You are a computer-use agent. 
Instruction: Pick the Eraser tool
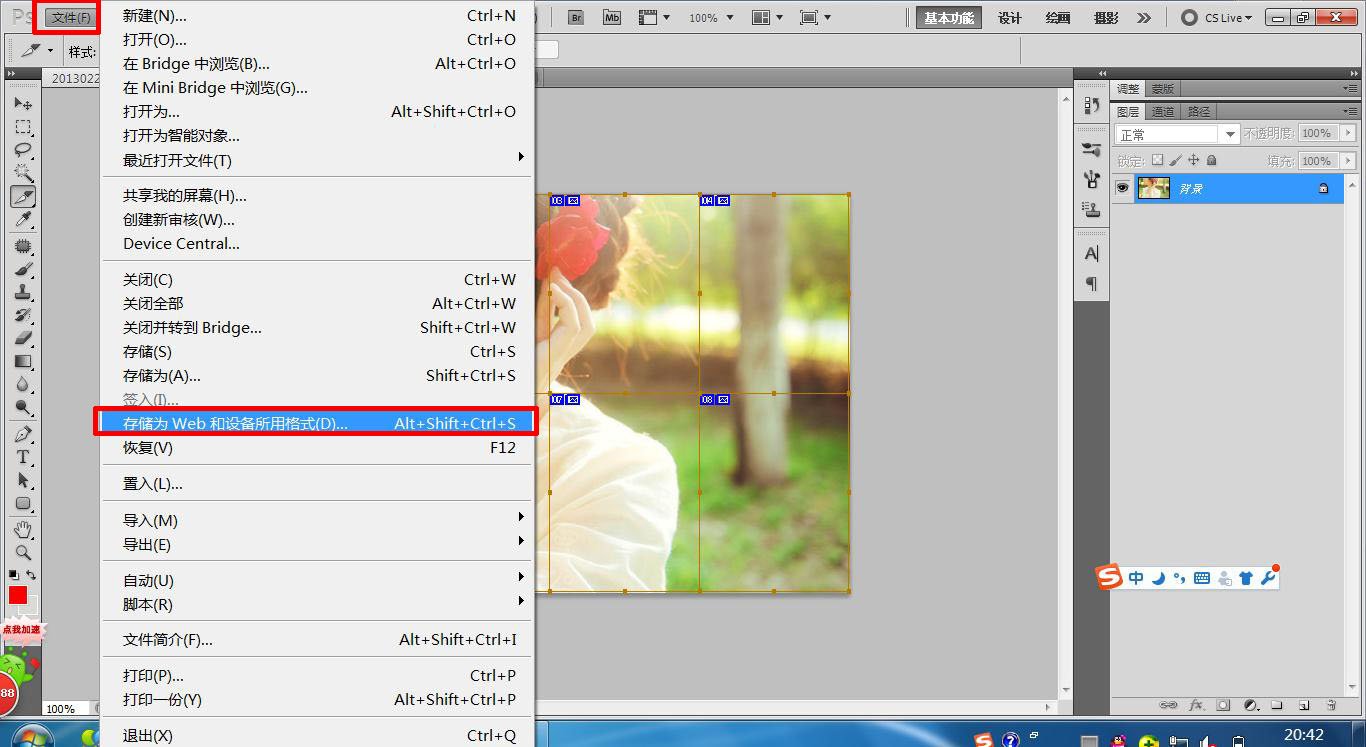(x=23, y=338)
